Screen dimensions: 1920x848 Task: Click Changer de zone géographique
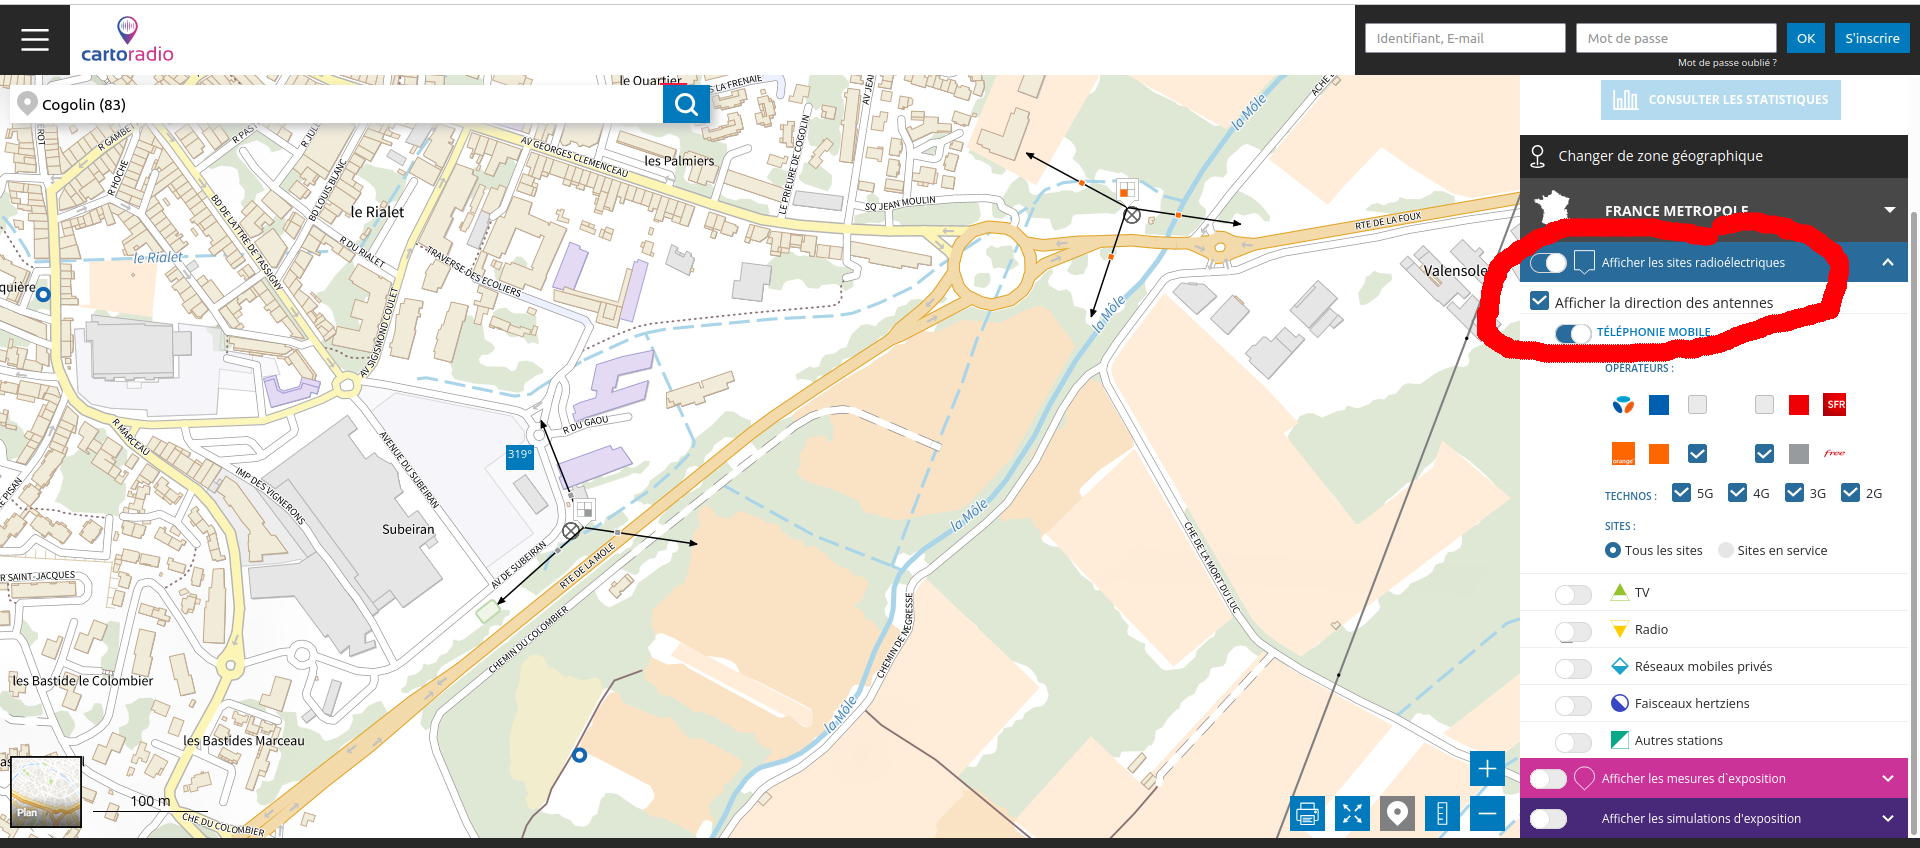coord(1659,156)
